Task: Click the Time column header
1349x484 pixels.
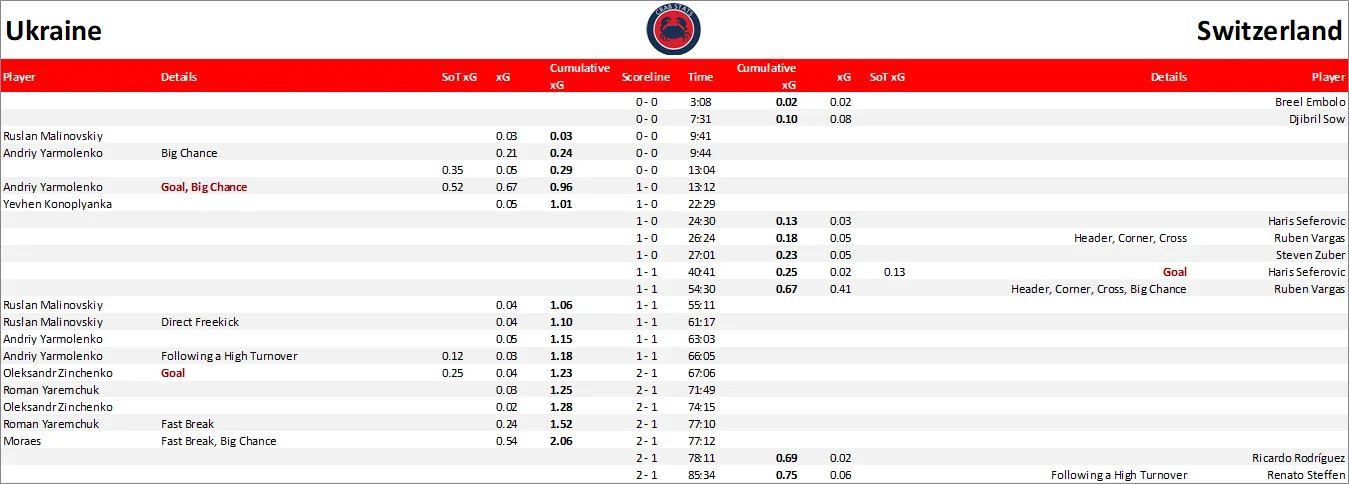Action: [700, 77]
